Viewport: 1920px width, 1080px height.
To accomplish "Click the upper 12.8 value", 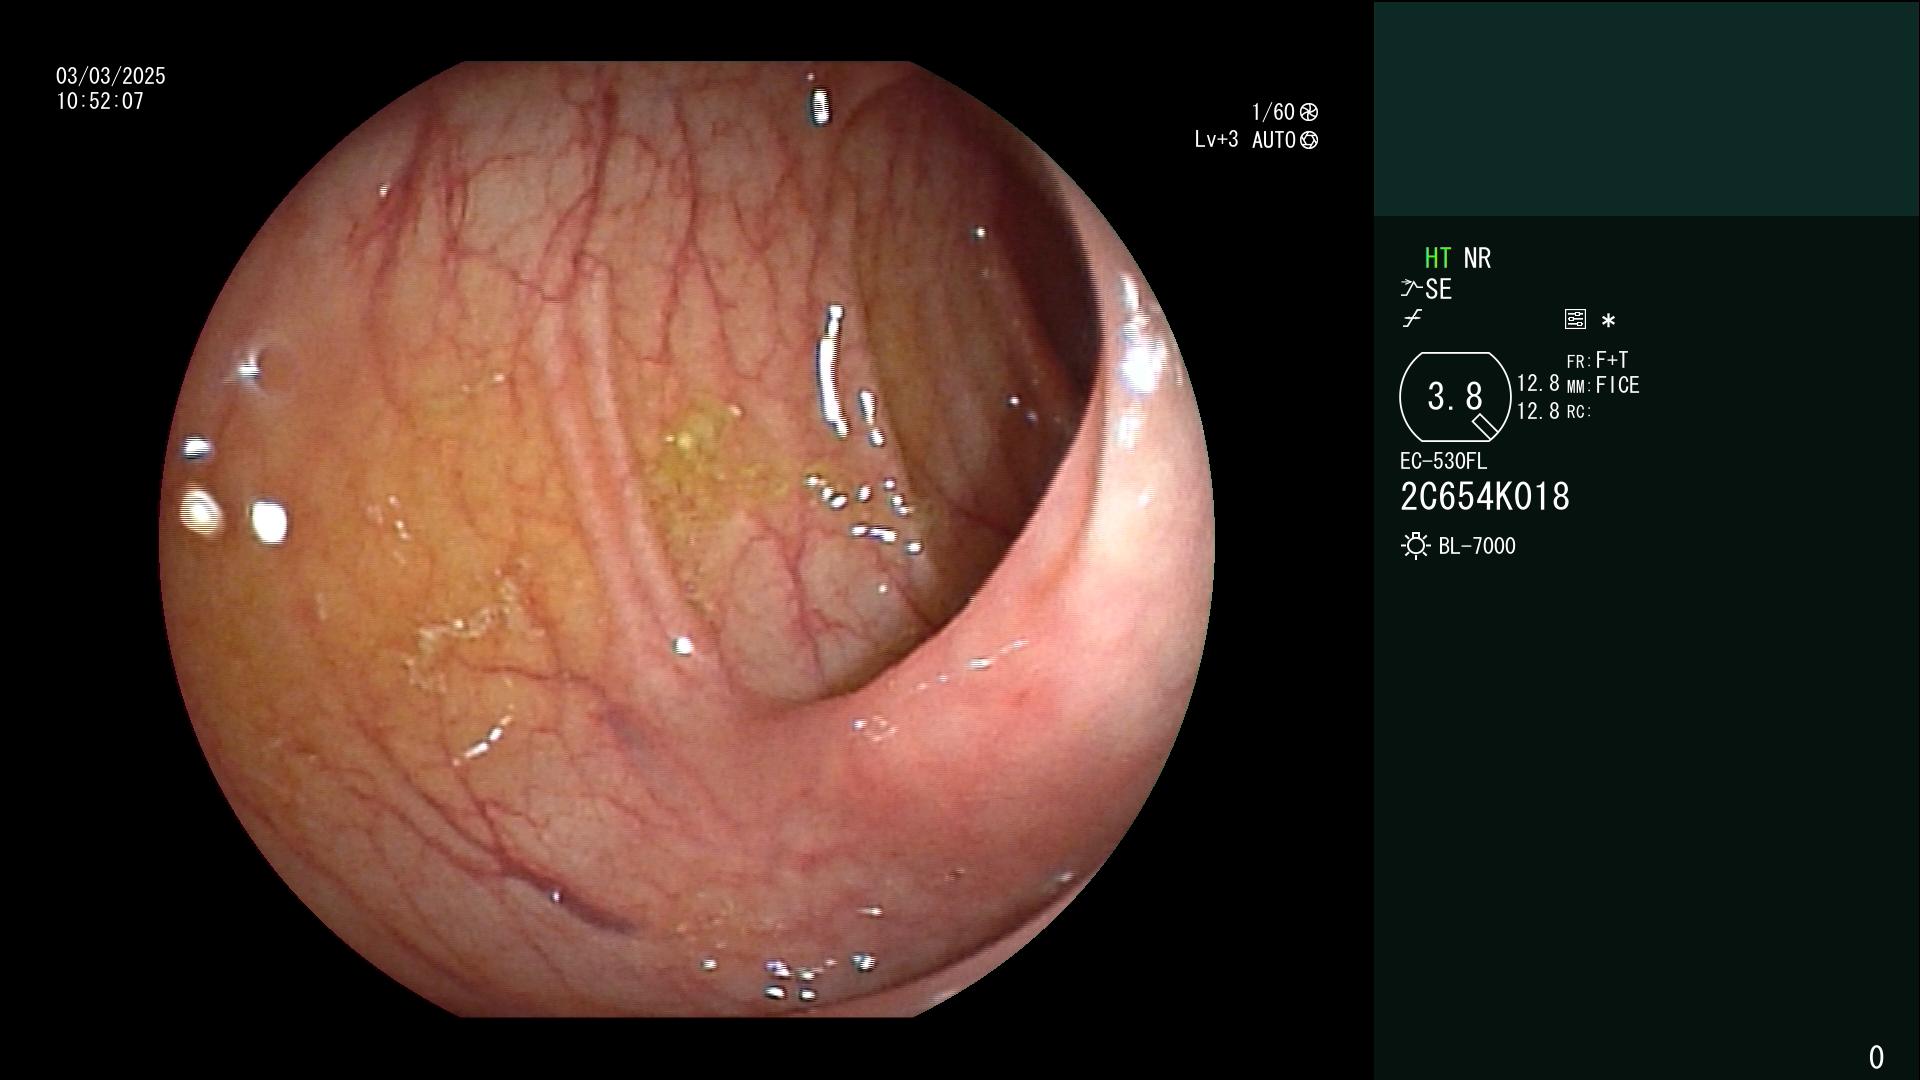I will pos(1538,384).
